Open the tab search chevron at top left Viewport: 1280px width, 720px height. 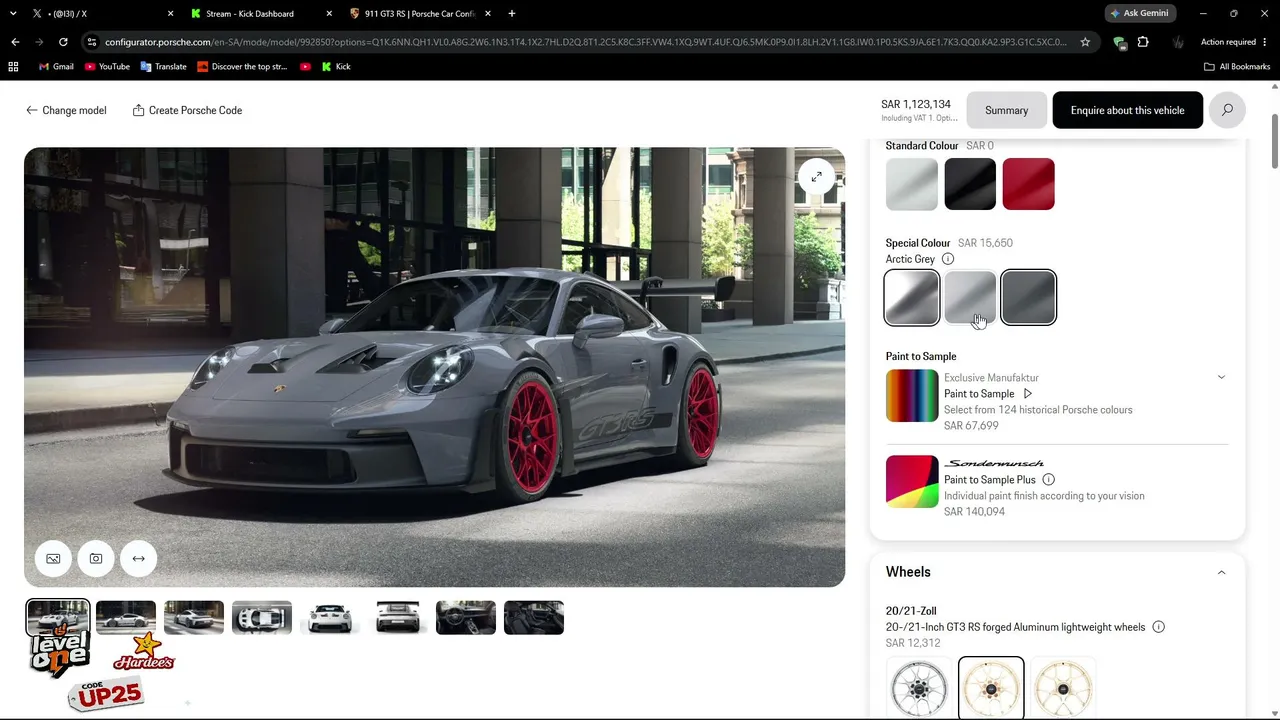[x=13, y=14]
